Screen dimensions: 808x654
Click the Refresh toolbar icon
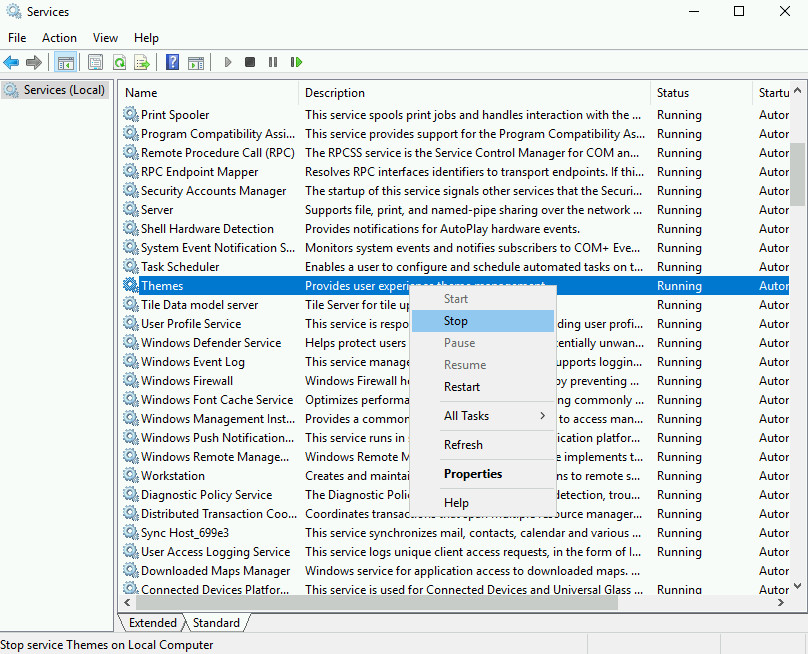click(120, 62)
